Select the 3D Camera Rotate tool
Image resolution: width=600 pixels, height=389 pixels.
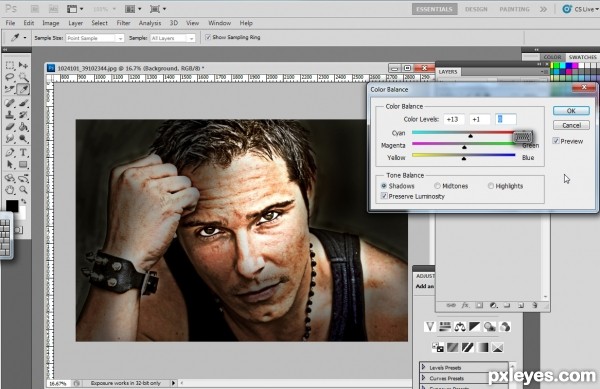tap(23, 178)
